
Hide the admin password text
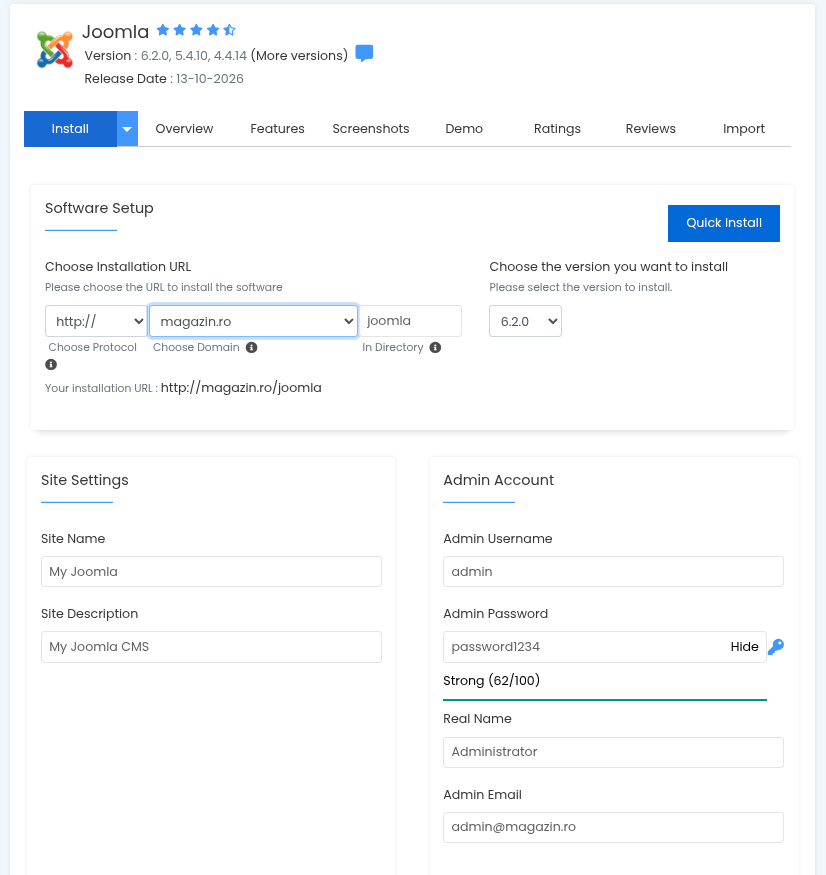(x=744, y=647)
